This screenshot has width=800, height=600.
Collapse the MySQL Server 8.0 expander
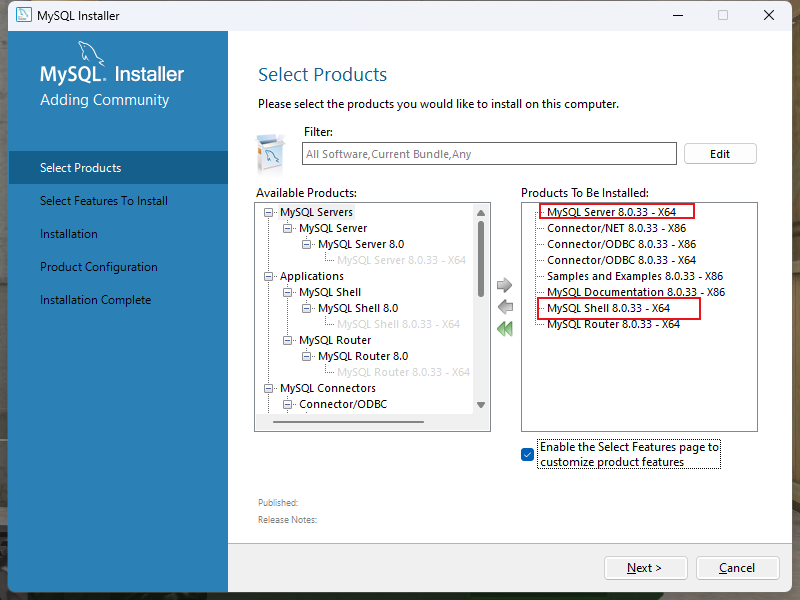coord(306,244)
